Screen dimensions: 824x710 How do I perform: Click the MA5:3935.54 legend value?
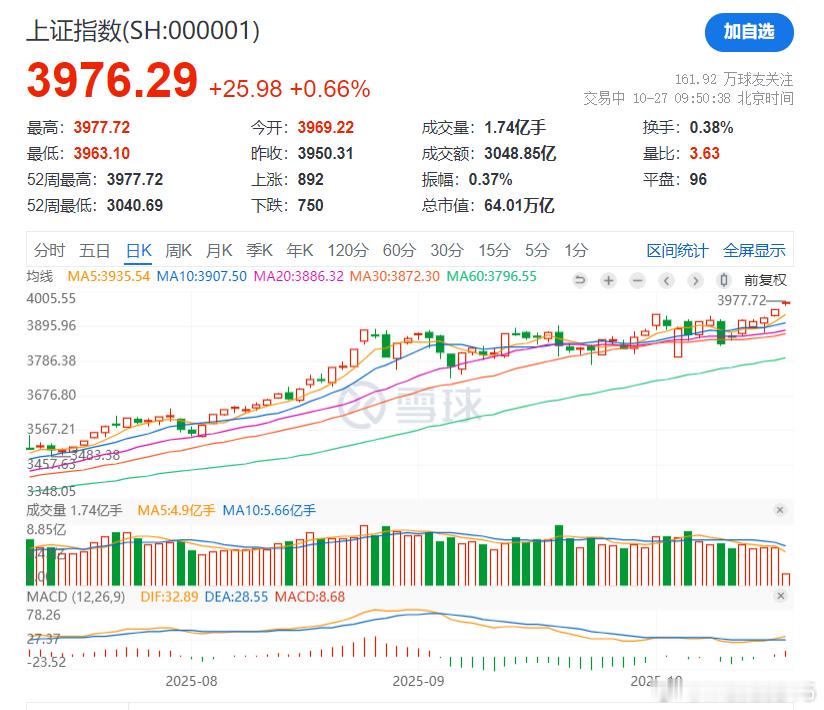coord(109,276)
